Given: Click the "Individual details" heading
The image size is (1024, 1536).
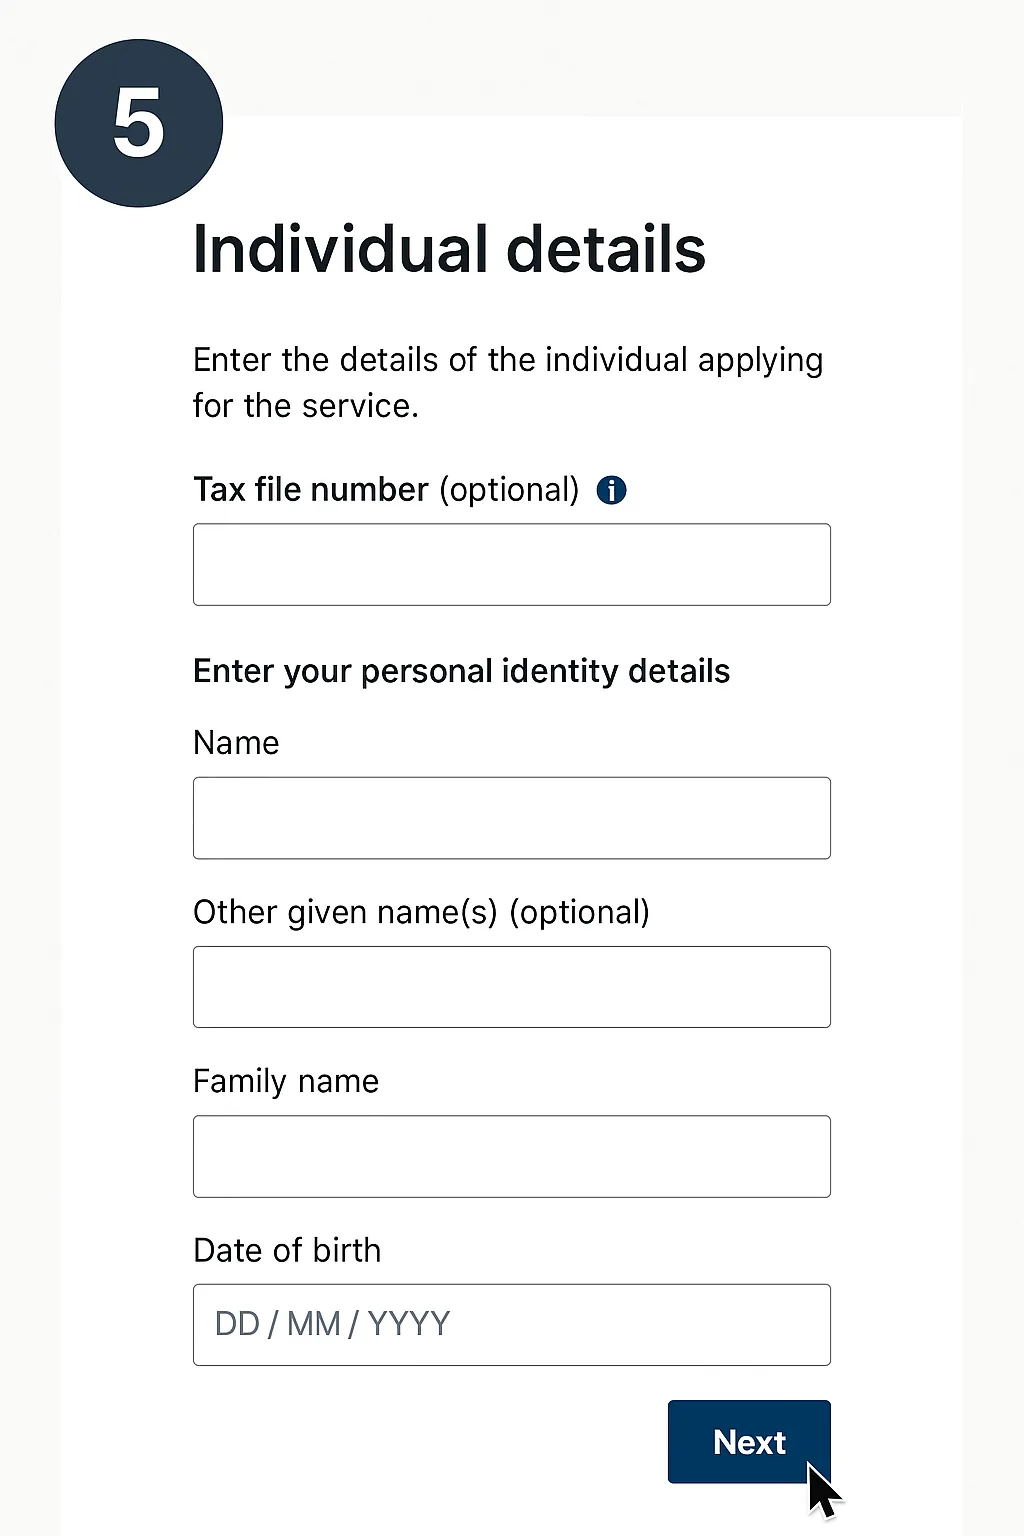Looking at the screenshot, I should [x=449, y=249].
